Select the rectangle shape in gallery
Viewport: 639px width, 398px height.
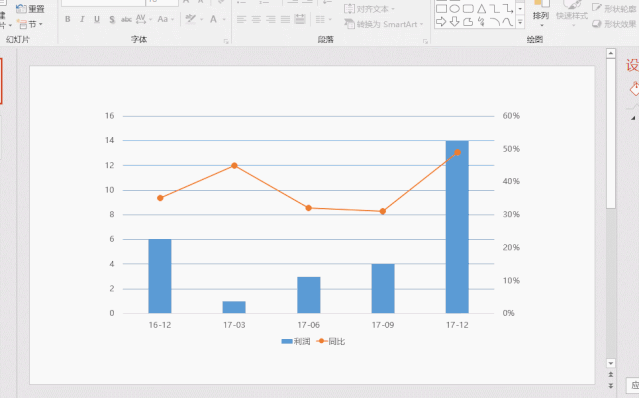click(441, 9)
